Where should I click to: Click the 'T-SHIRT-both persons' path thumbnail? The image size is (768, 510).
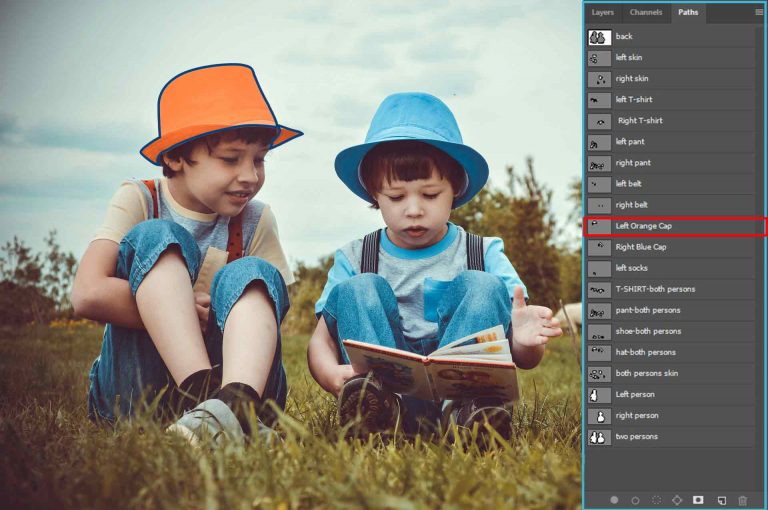coord(599,290)
